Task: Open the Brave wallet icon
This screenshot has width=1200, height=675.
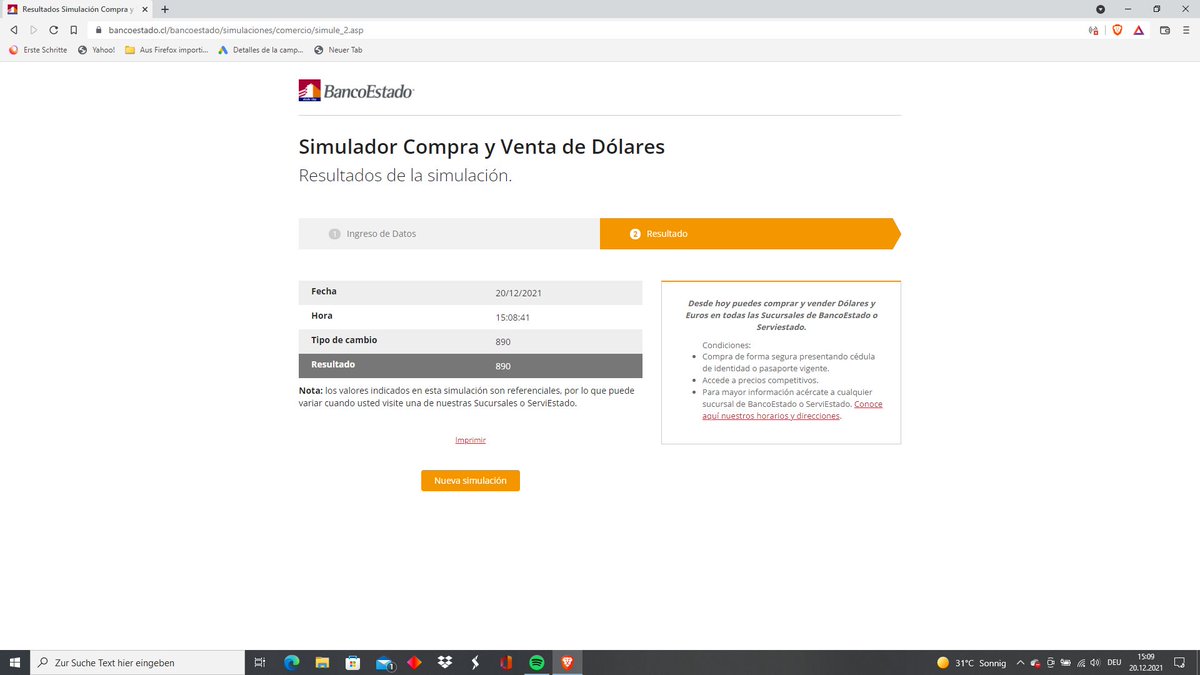Action: (x=1165, y=30)
